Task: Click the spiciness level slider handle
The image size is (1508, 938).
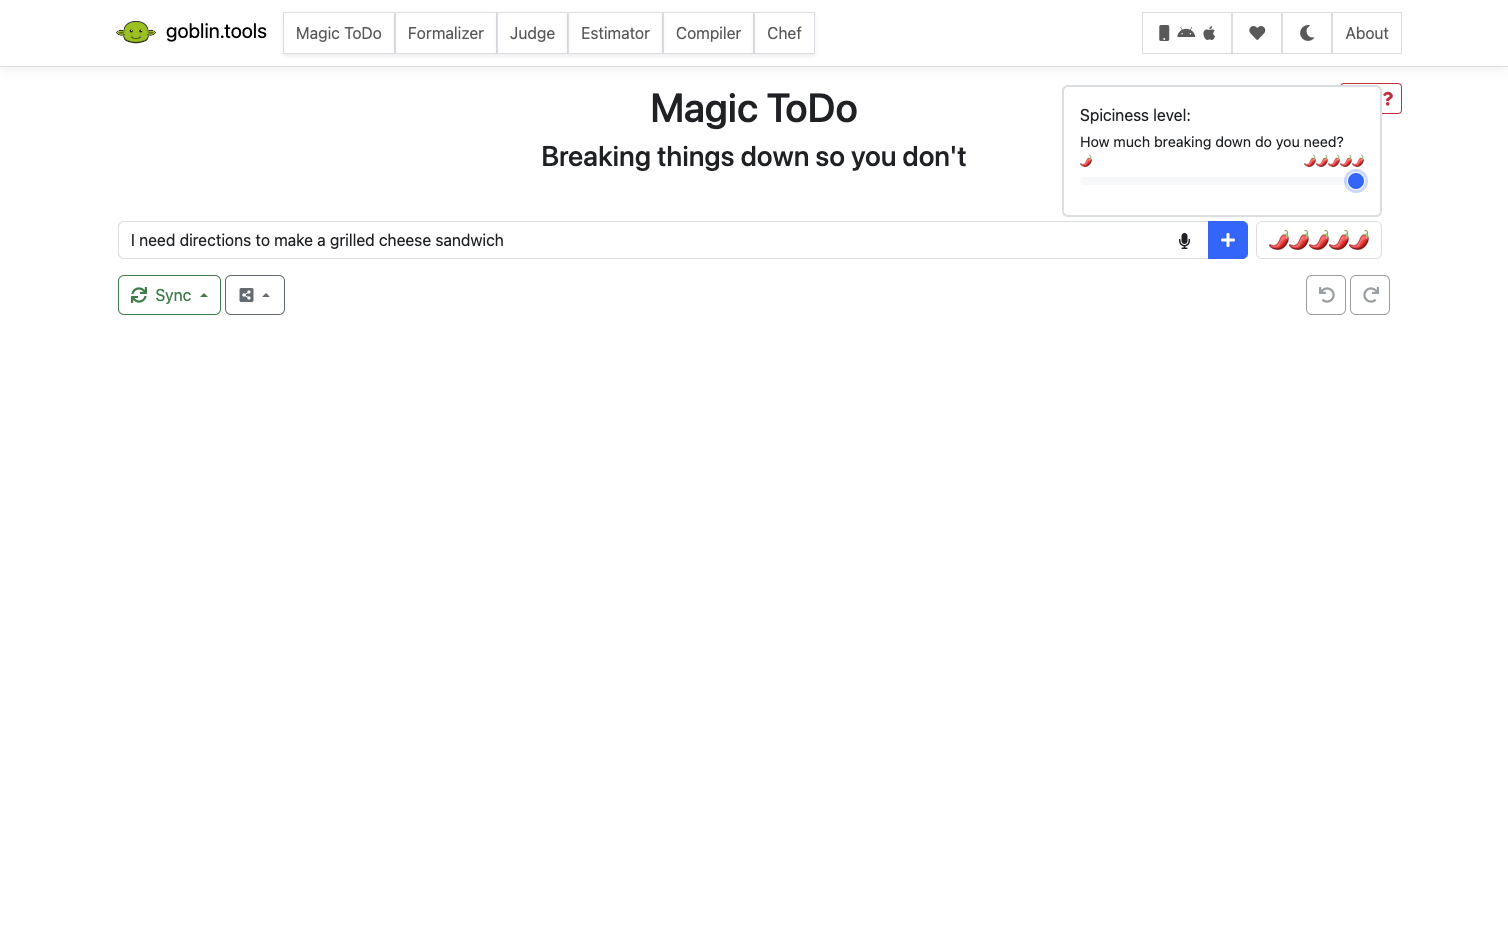Action: 1356,181
